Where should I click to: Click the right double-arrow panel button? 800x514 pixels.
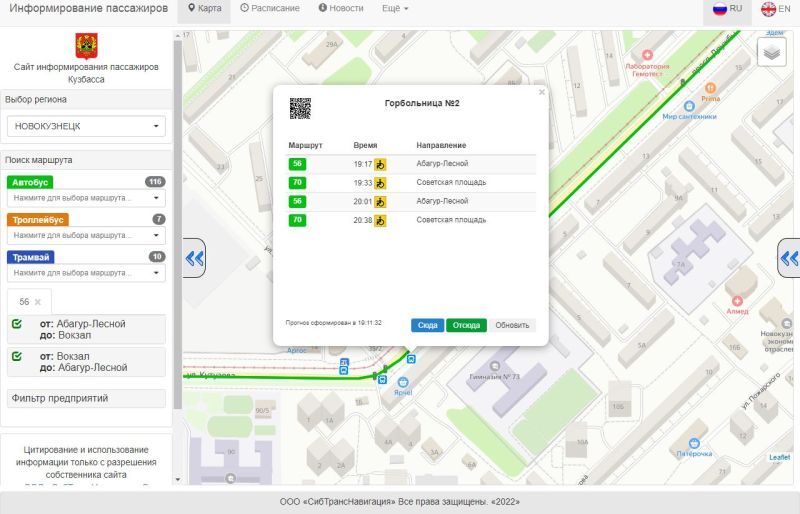pyautogui.click(x=789, y=258)
